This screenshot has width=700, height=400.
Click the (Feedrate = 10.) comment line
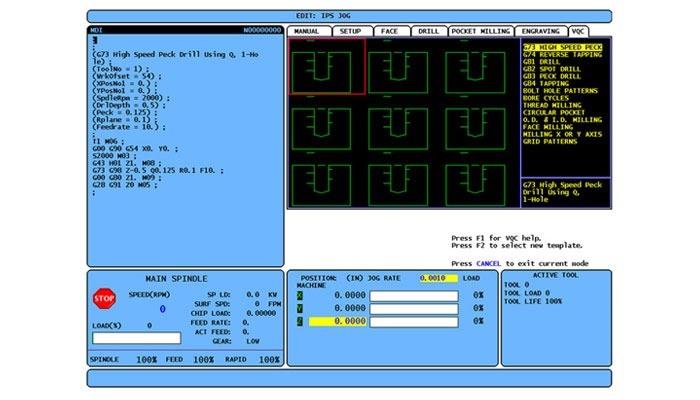pos(129,127)
